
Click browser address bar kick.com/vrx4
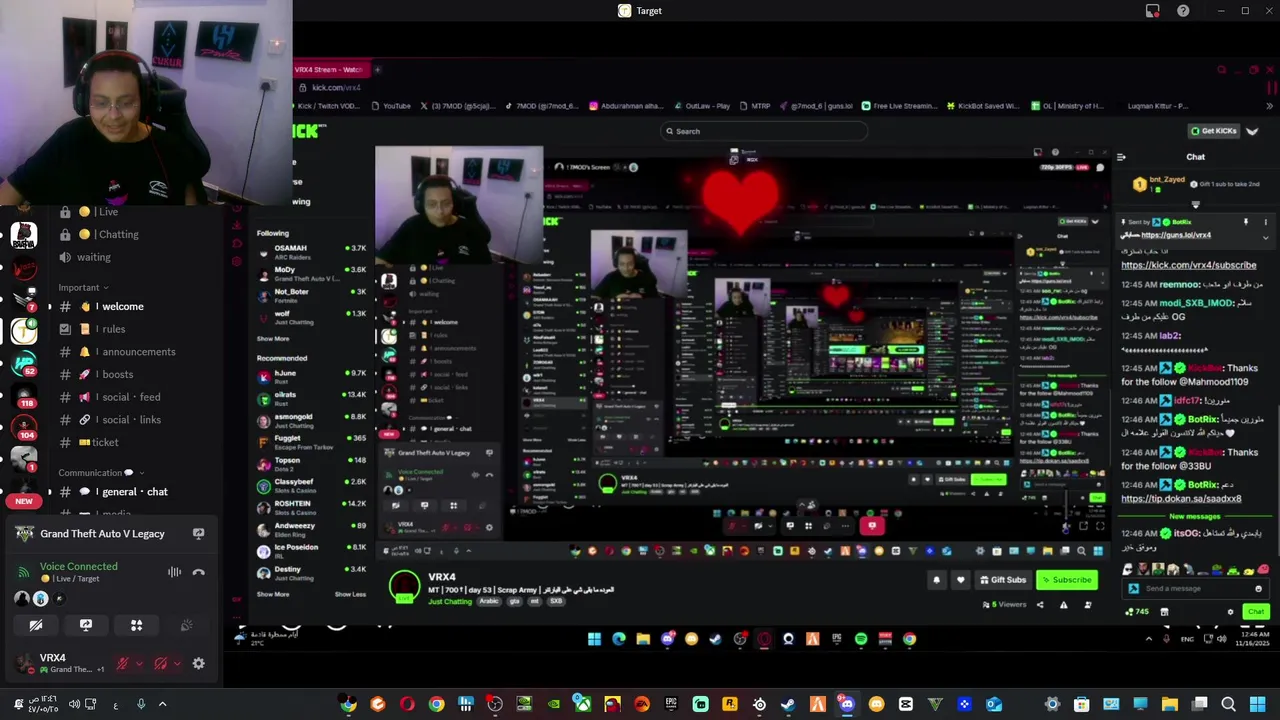click(x=336, y=88)
